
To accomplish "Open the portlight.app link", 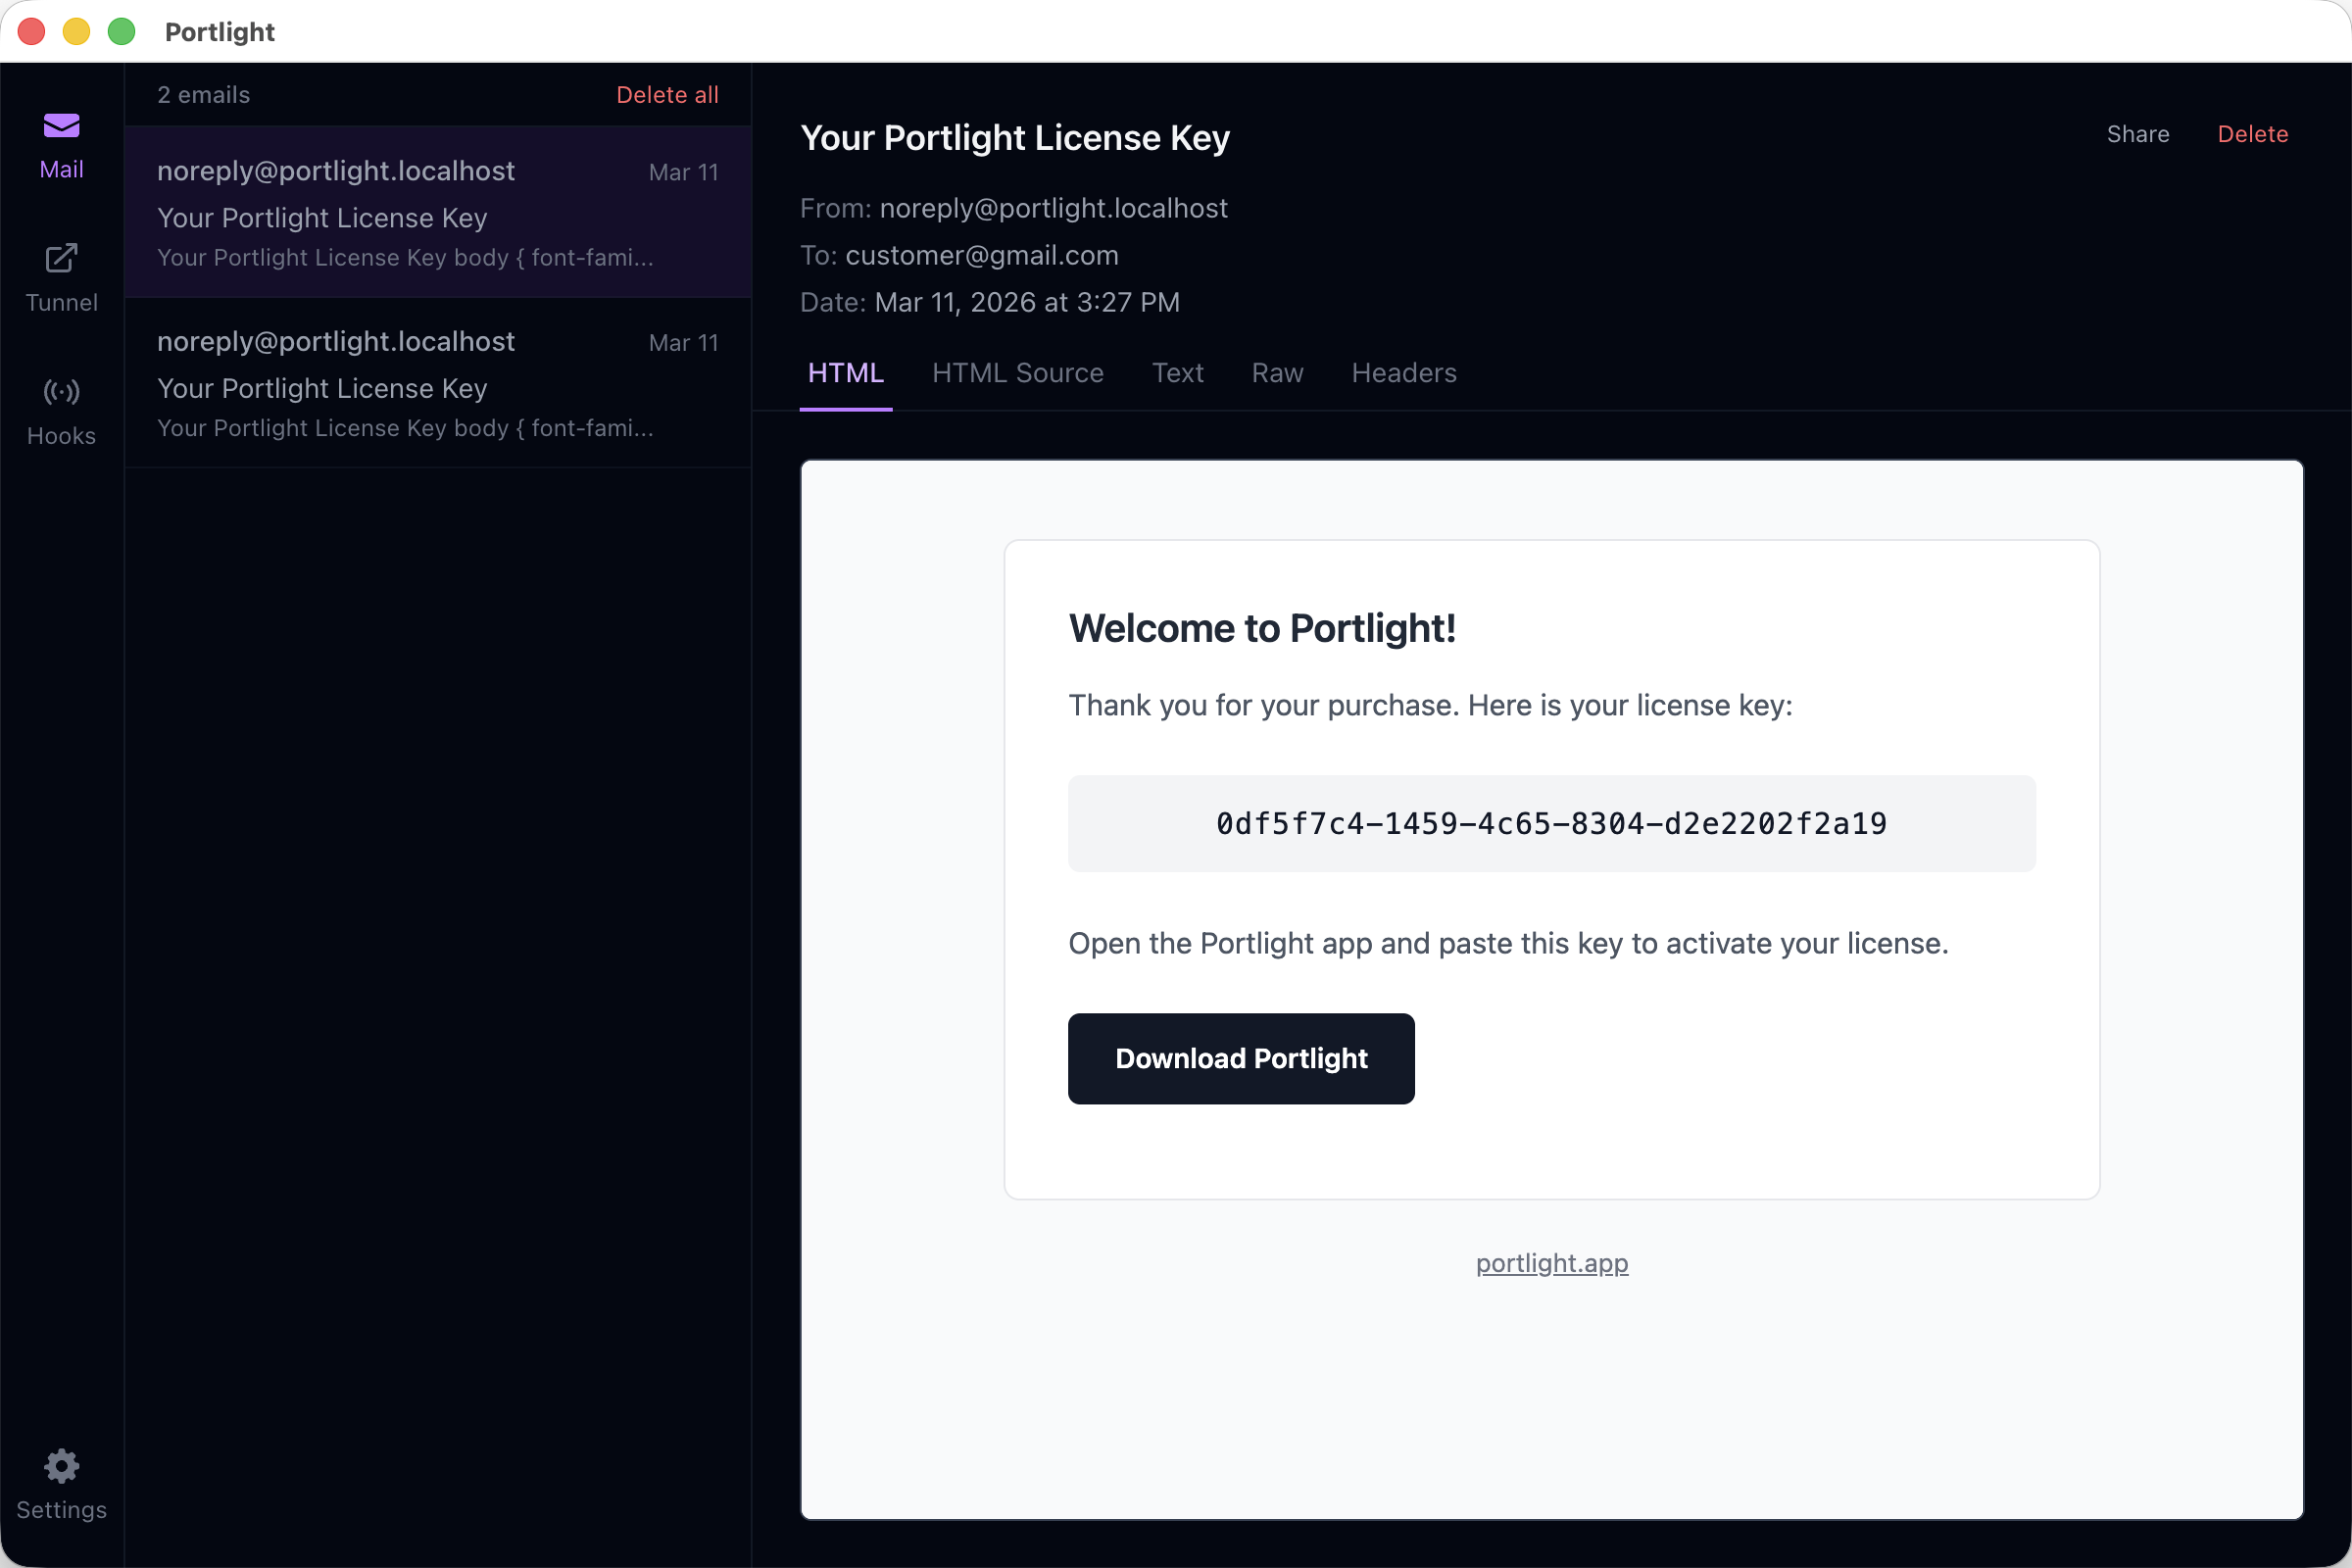I will pos(1551,1263).
